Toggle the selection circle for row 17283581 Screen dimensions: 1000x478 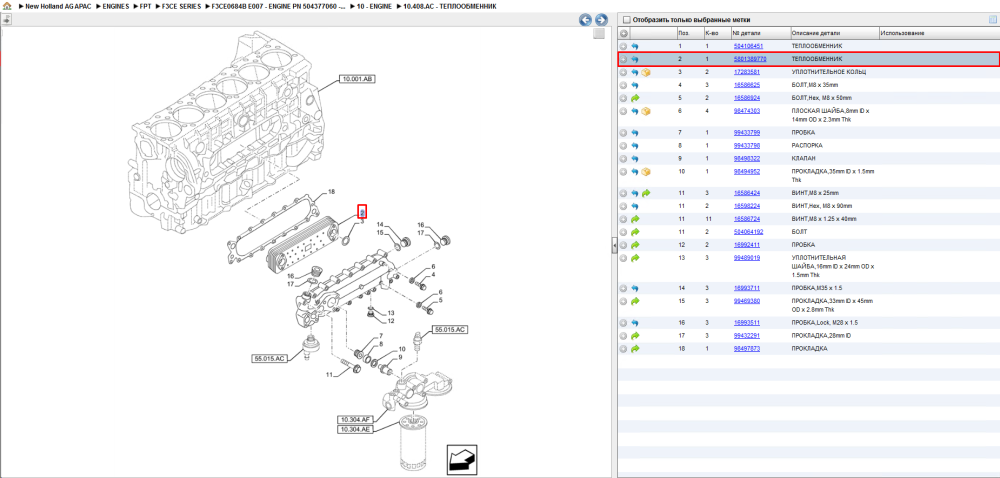[624, 73]
